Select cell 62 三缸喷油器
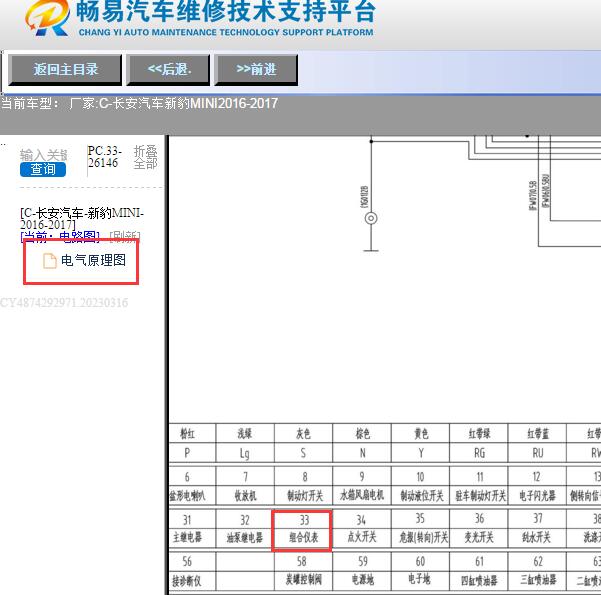Image resolution: width=601 pixels, height=595 pixels. [x=537, y=571]
